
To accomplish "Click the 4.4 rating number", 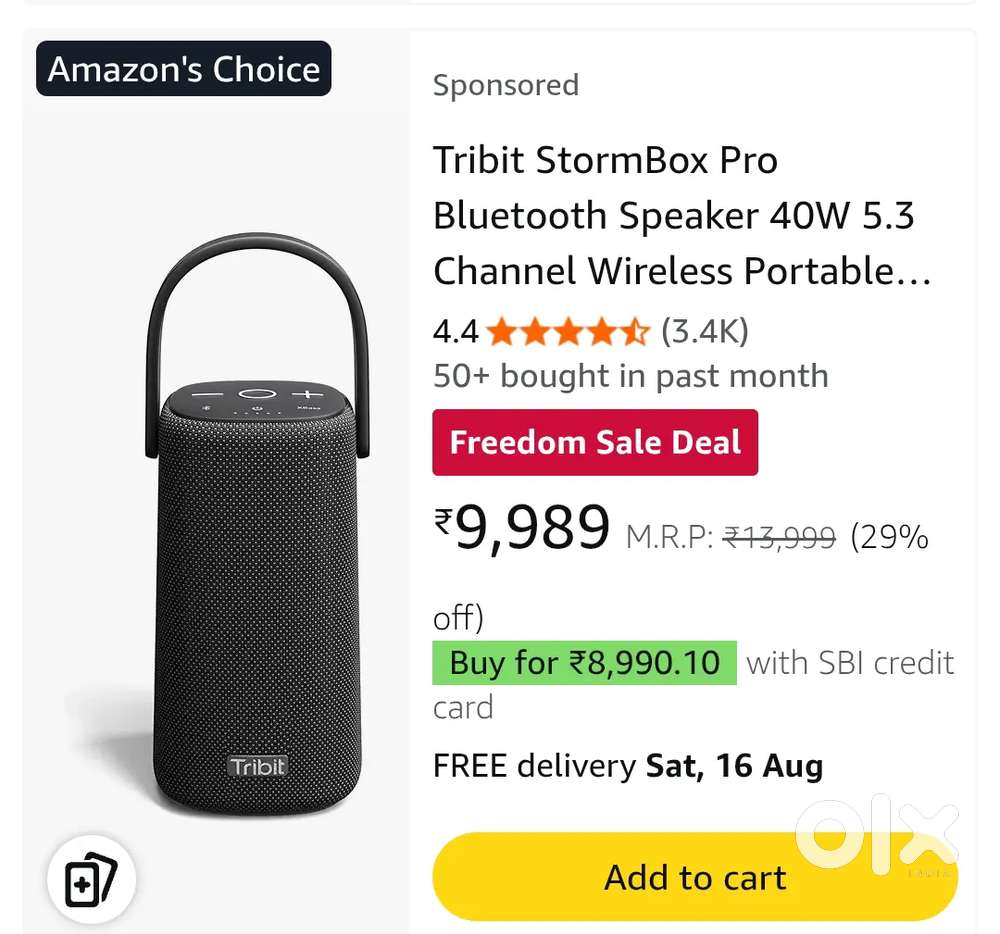I will pos(455,331).
